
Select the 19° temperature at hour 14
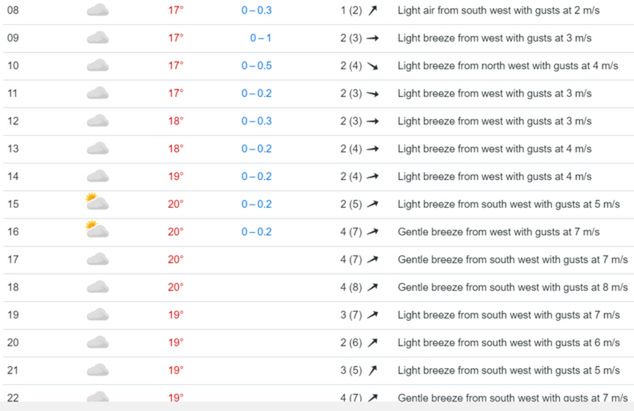point(176,176)
